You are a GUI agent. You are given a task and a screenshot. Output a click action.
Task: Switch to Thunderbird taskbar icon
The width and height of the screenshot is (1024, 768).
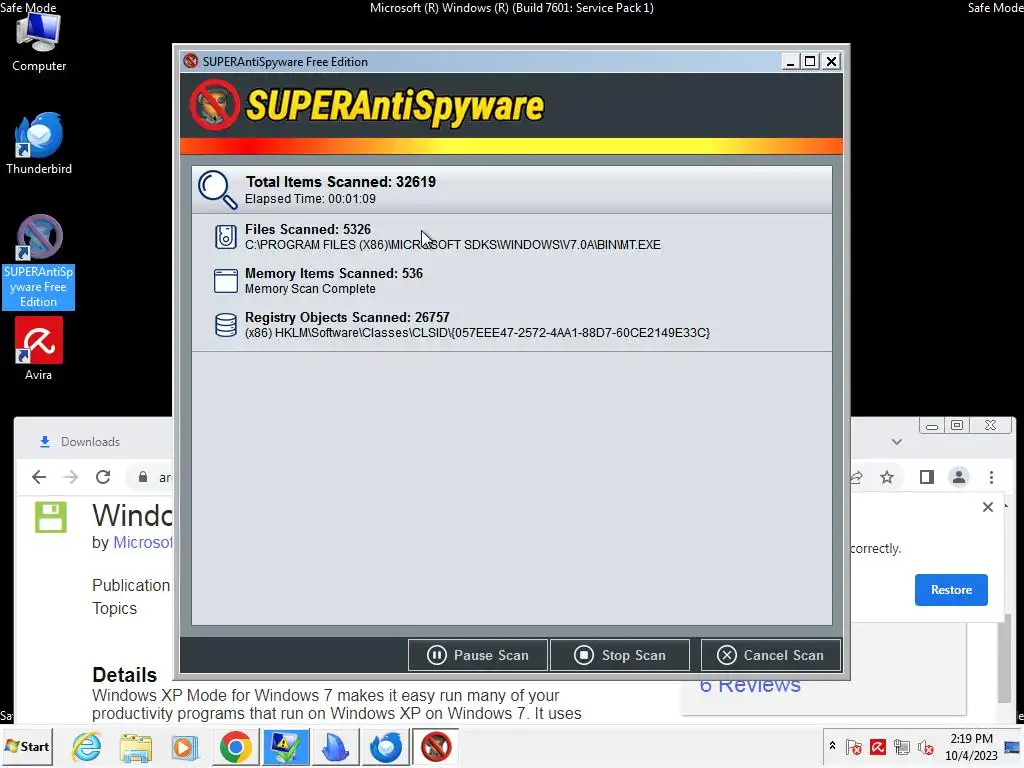coord(385,747)
